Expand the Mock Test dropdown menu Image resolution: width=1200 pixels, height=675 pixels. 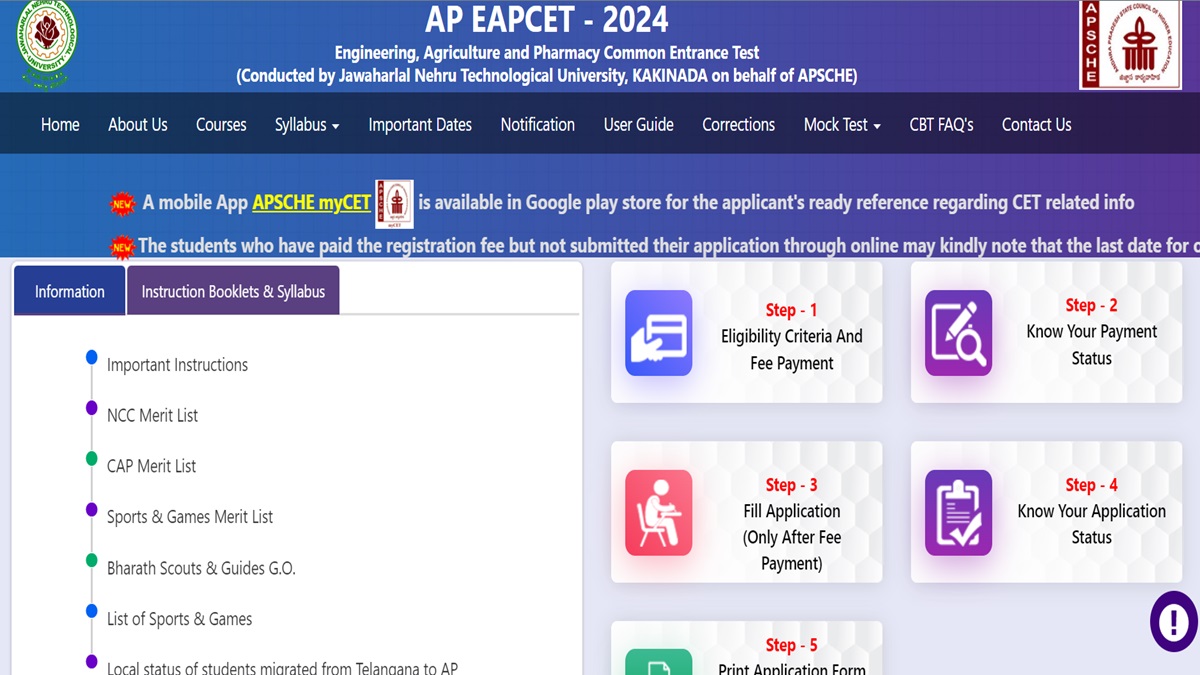point(842,125)
